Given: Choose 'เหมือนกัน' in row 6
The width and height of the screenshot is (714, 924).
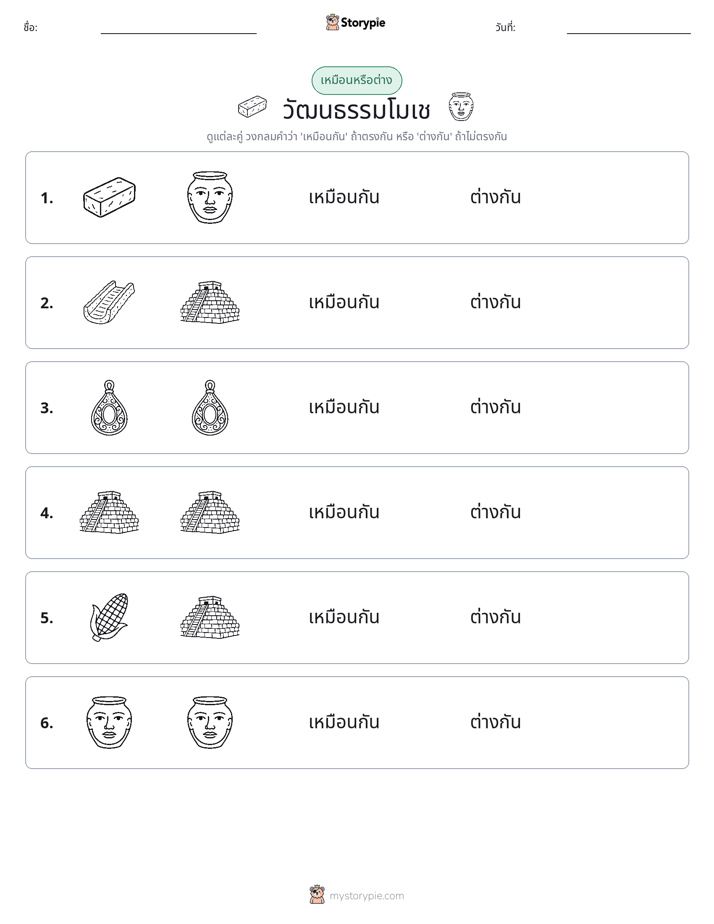Looking at the screenshot, I should point(344,722).
